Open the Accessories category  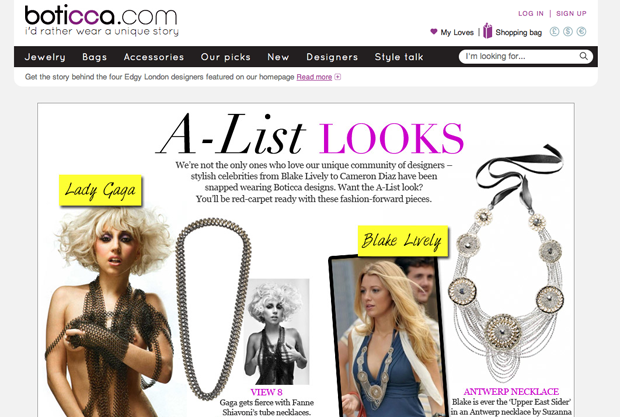click(x=154, y=57)
